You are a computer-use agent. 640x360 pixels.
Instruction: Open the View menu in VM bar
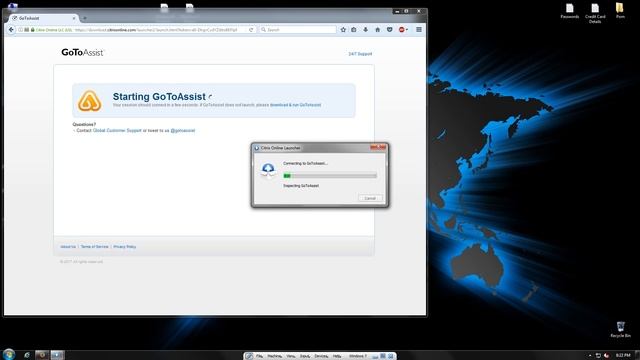(291, 356)
